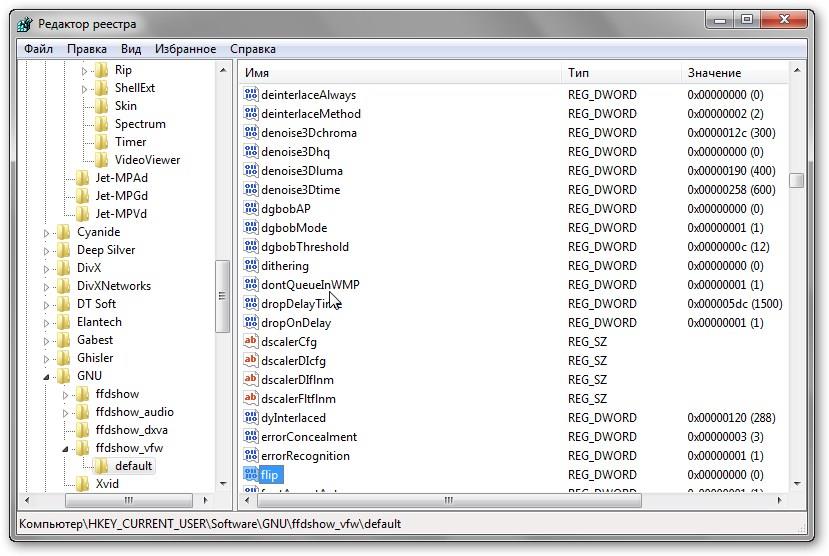Click the folder icon next to Spectrum
829x556 pixels.
(x=101, y=124)
